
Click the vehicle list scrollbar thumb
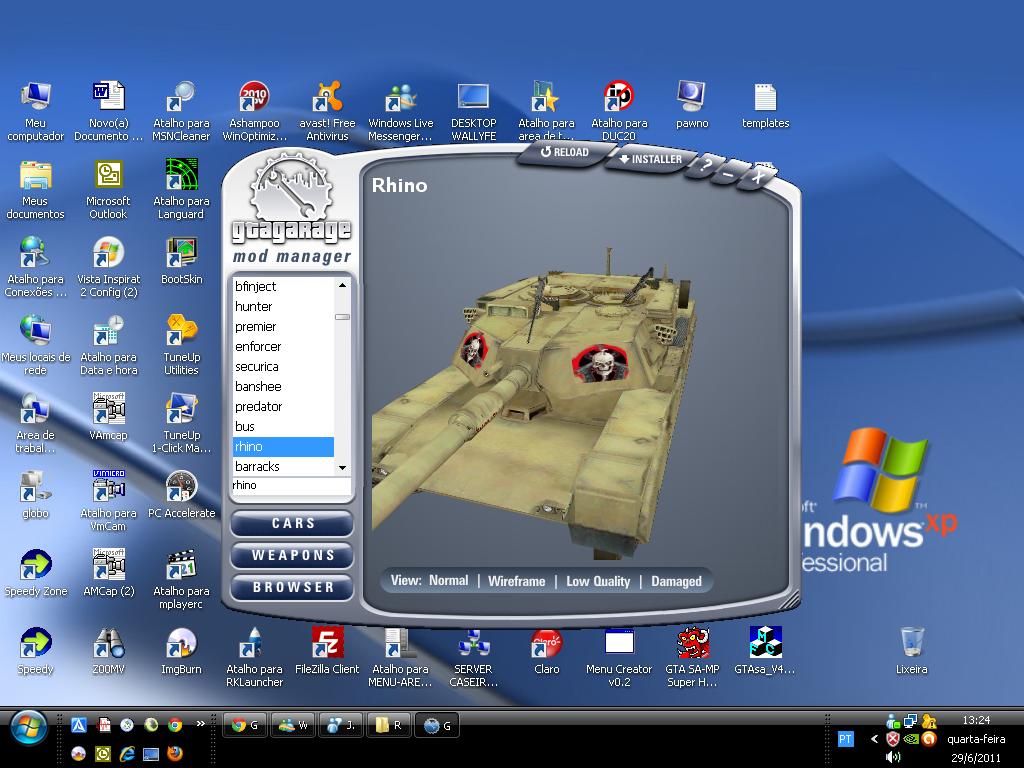coord(342,317)
